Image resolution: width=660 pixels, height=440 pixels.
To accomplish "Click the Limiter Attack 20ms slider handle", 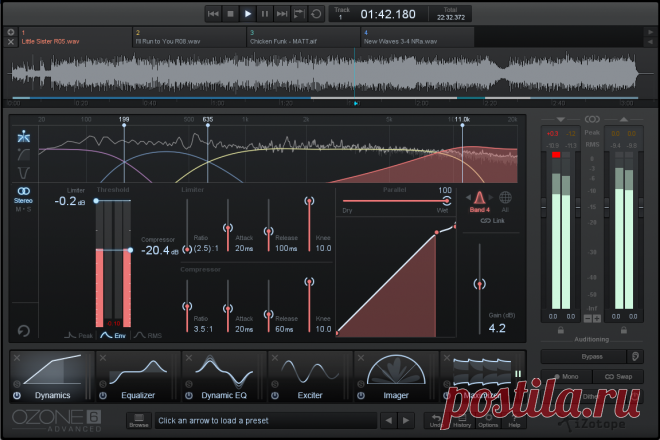I will (x=228, y=228).
